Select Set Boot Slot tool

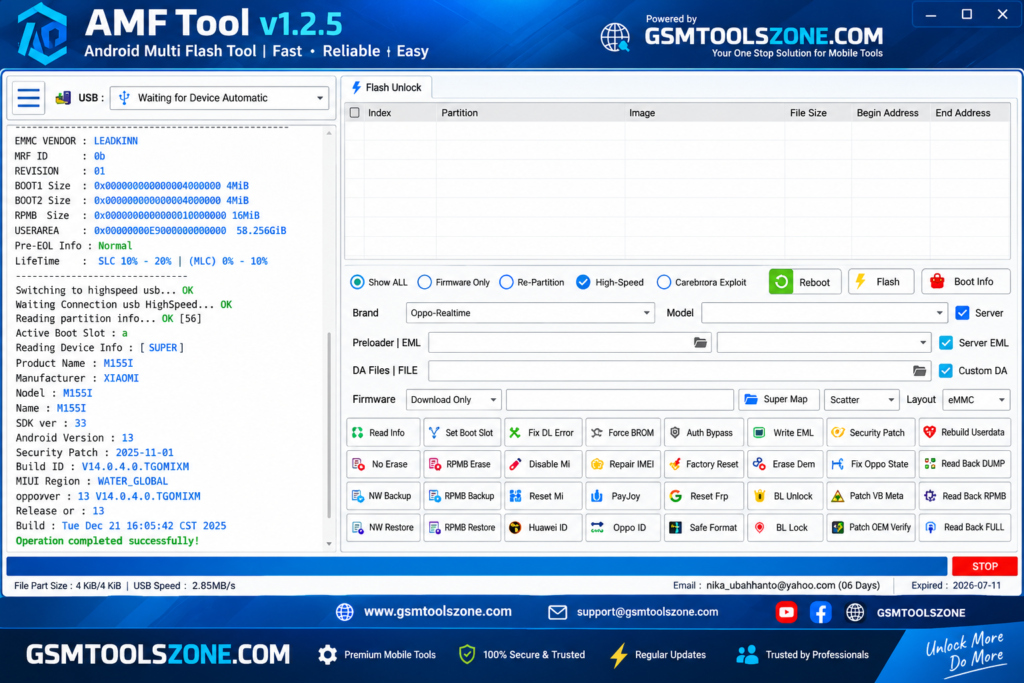[462, 432]
